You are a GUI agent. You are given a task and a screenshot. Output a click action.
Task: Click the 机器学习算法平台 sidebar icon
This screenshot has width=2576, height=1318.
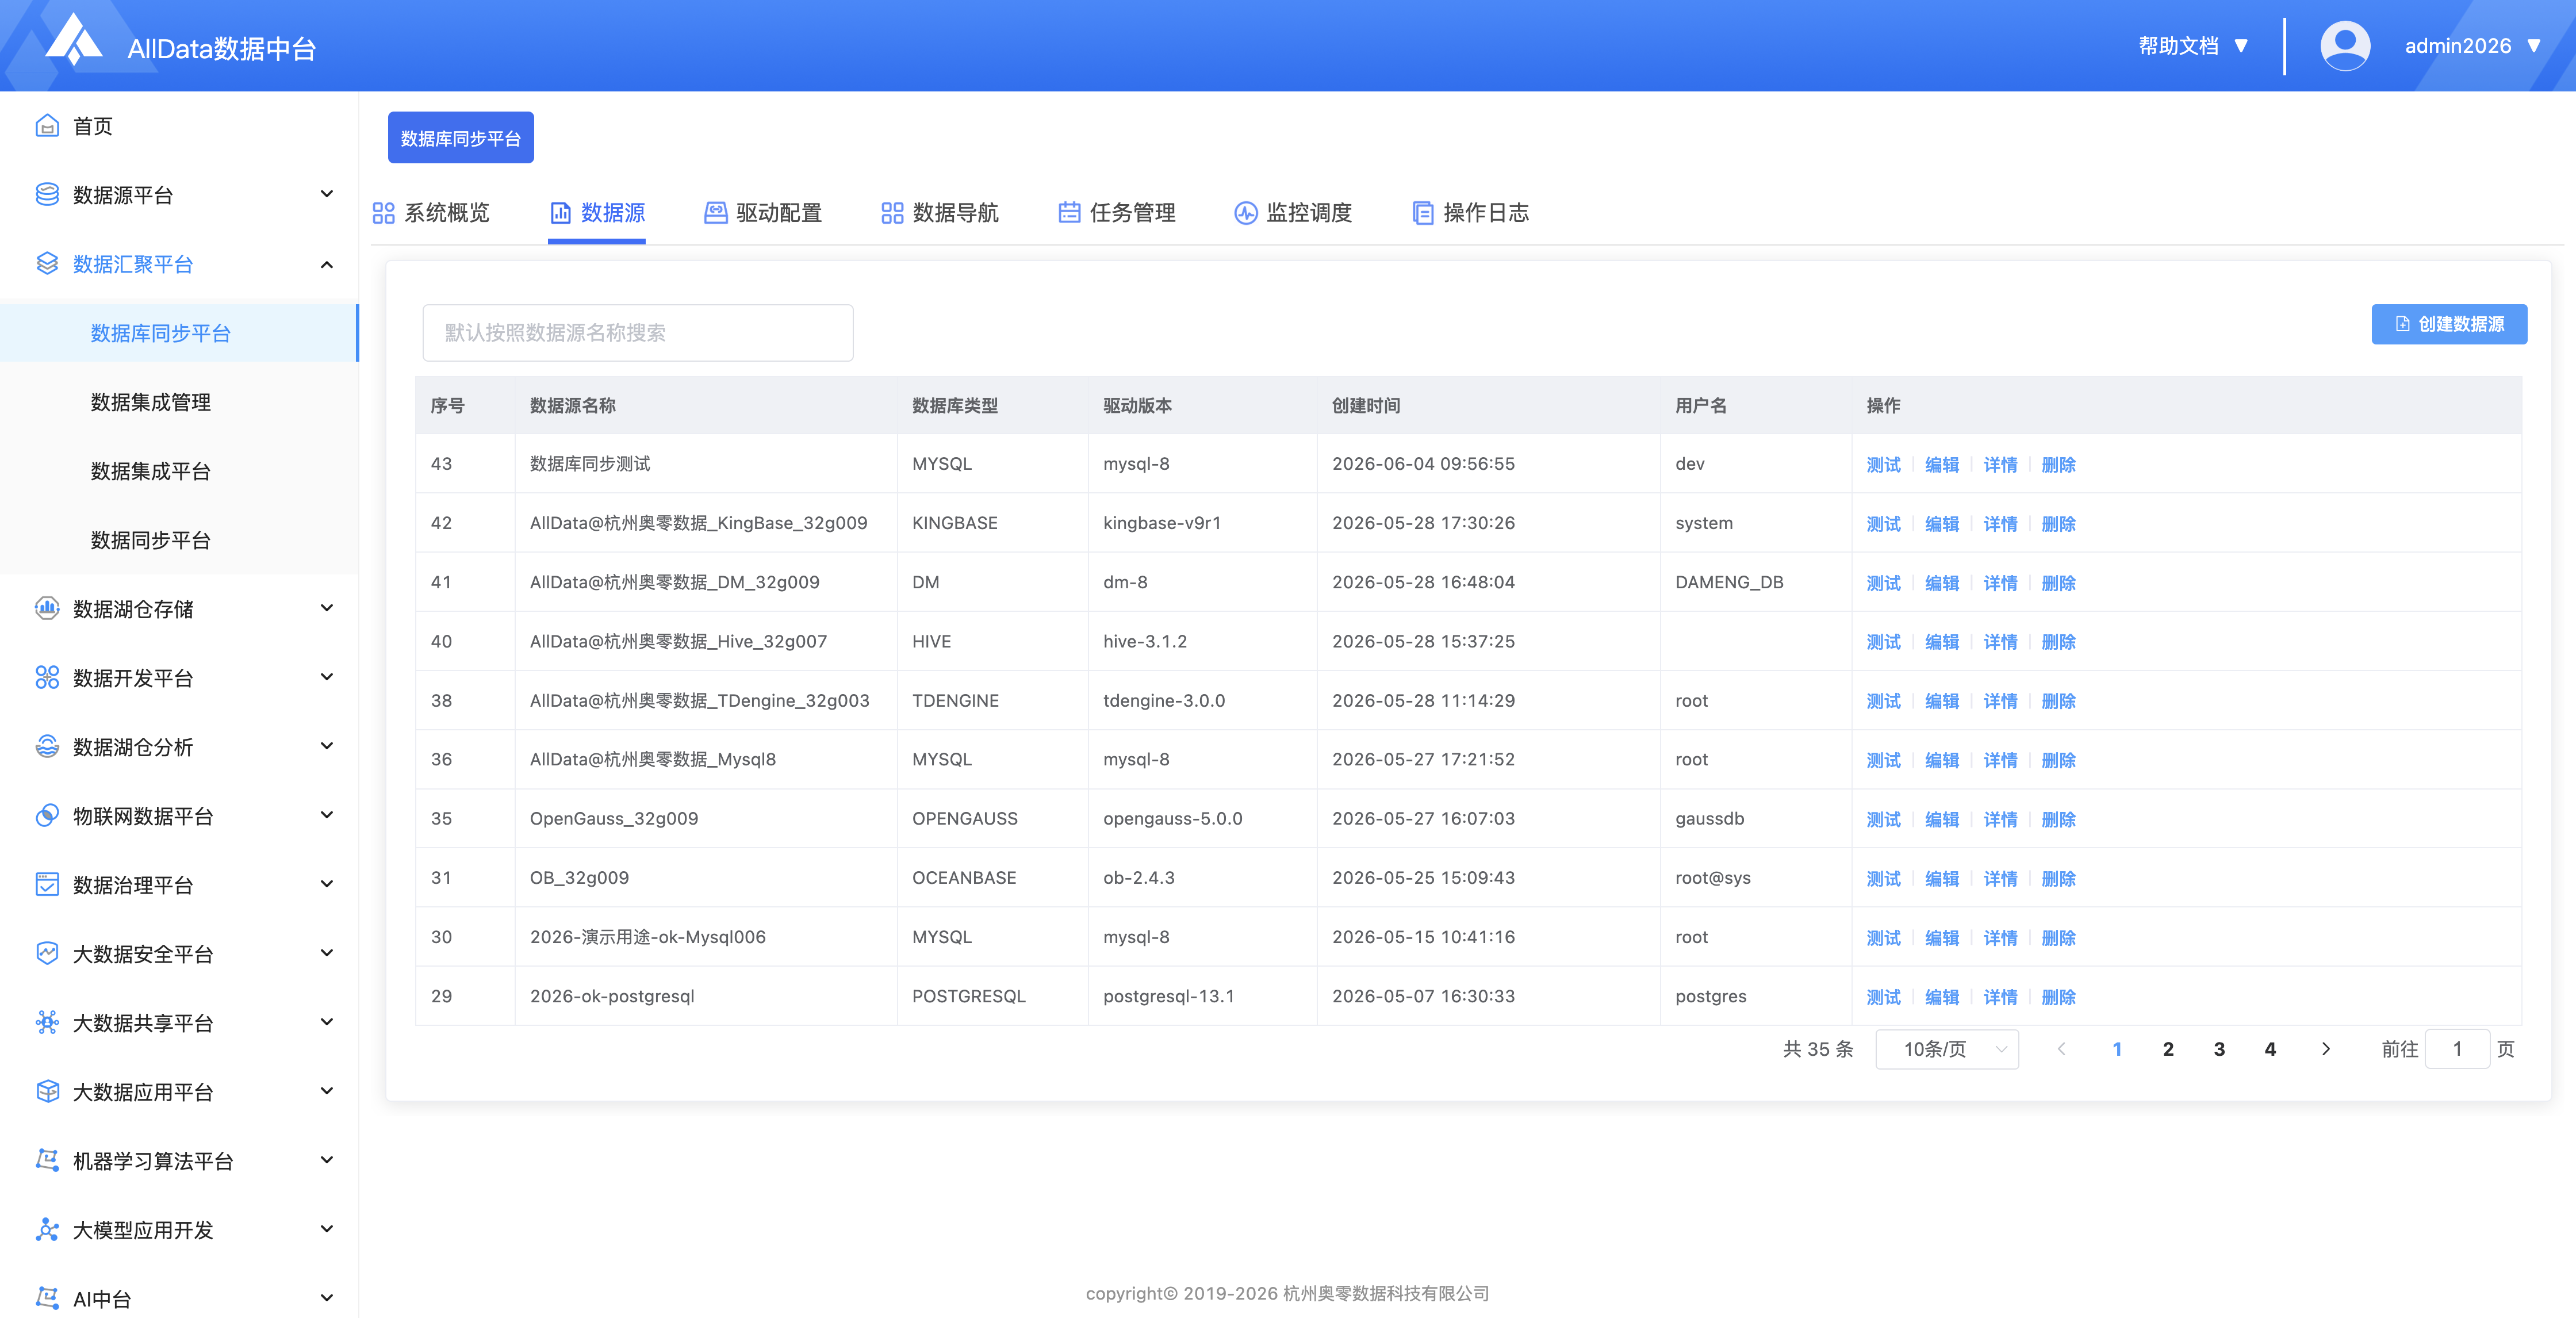click(x=47, y=1160)
